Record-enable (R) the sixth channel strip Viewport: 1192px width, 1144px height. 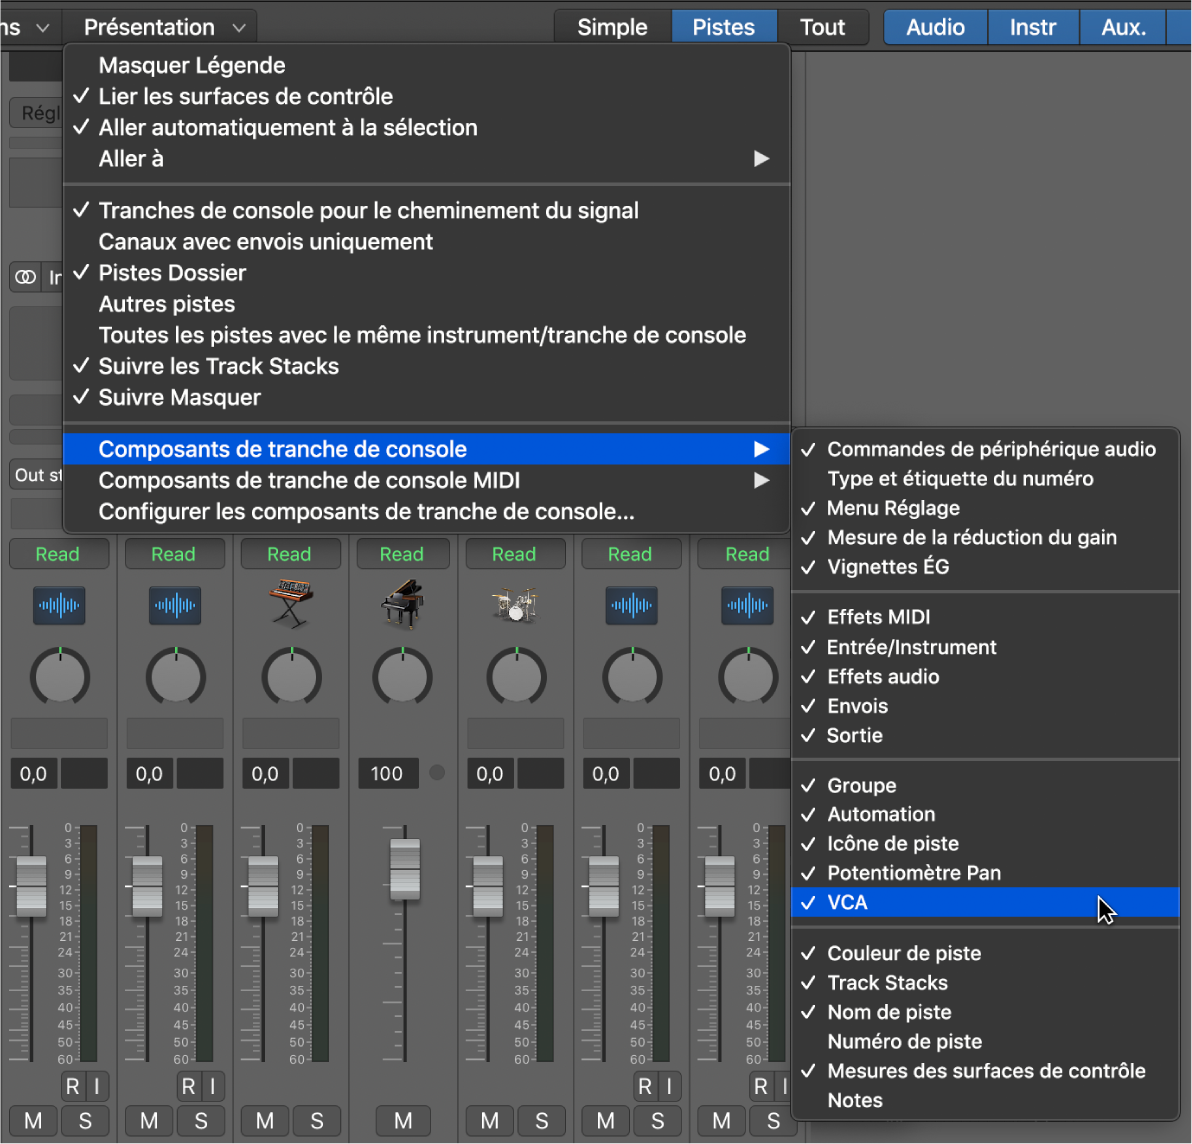(645, 1086)
